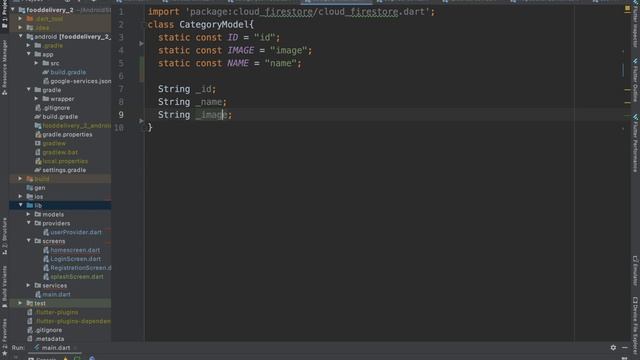The height and width of the screenshot is (360, 640).
Task: Hide the Run panel with the minimize icon
Action: tap(625, 347)
